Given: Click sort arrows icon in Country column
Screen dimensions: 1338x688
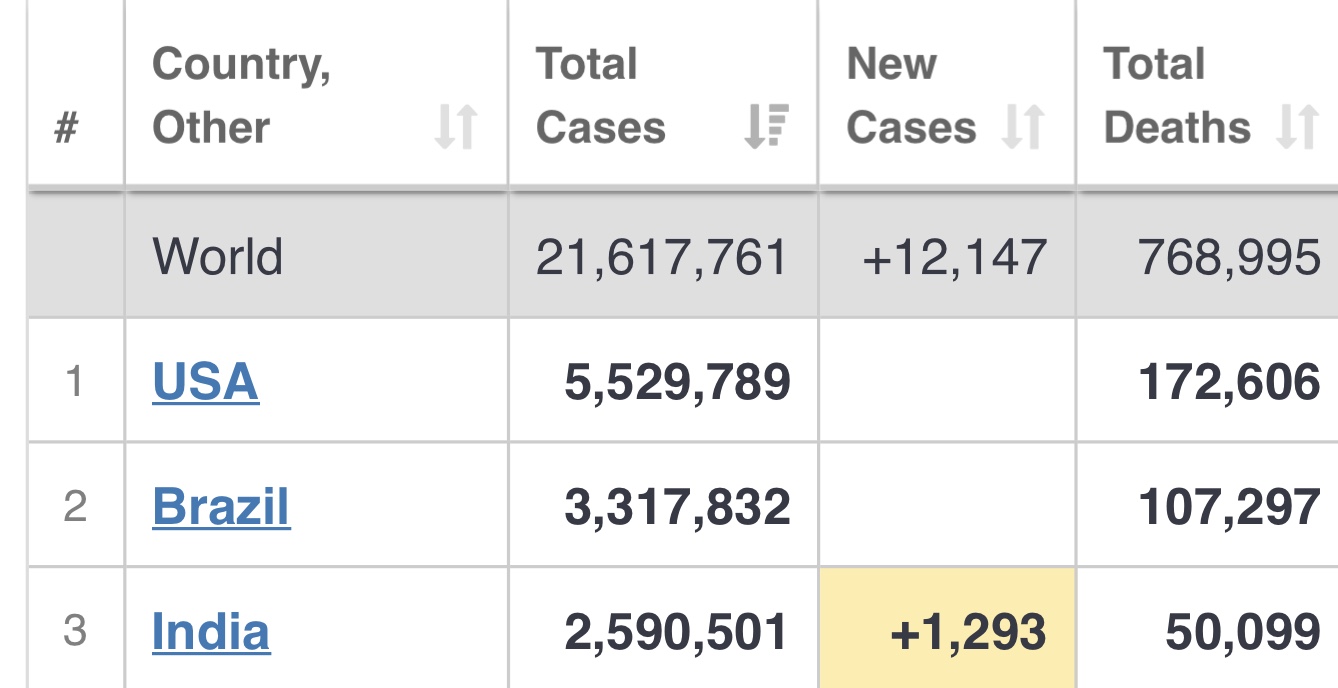Looking at the screenshot, I should pos(456,128).
